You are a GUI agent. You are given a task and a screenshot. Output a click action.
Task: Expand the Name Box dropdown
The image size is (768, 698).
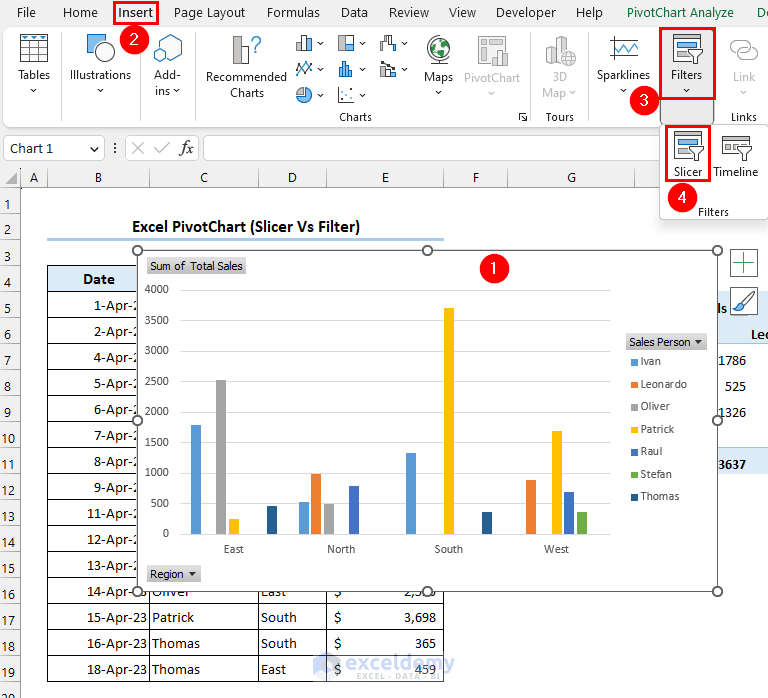point(94,148)
